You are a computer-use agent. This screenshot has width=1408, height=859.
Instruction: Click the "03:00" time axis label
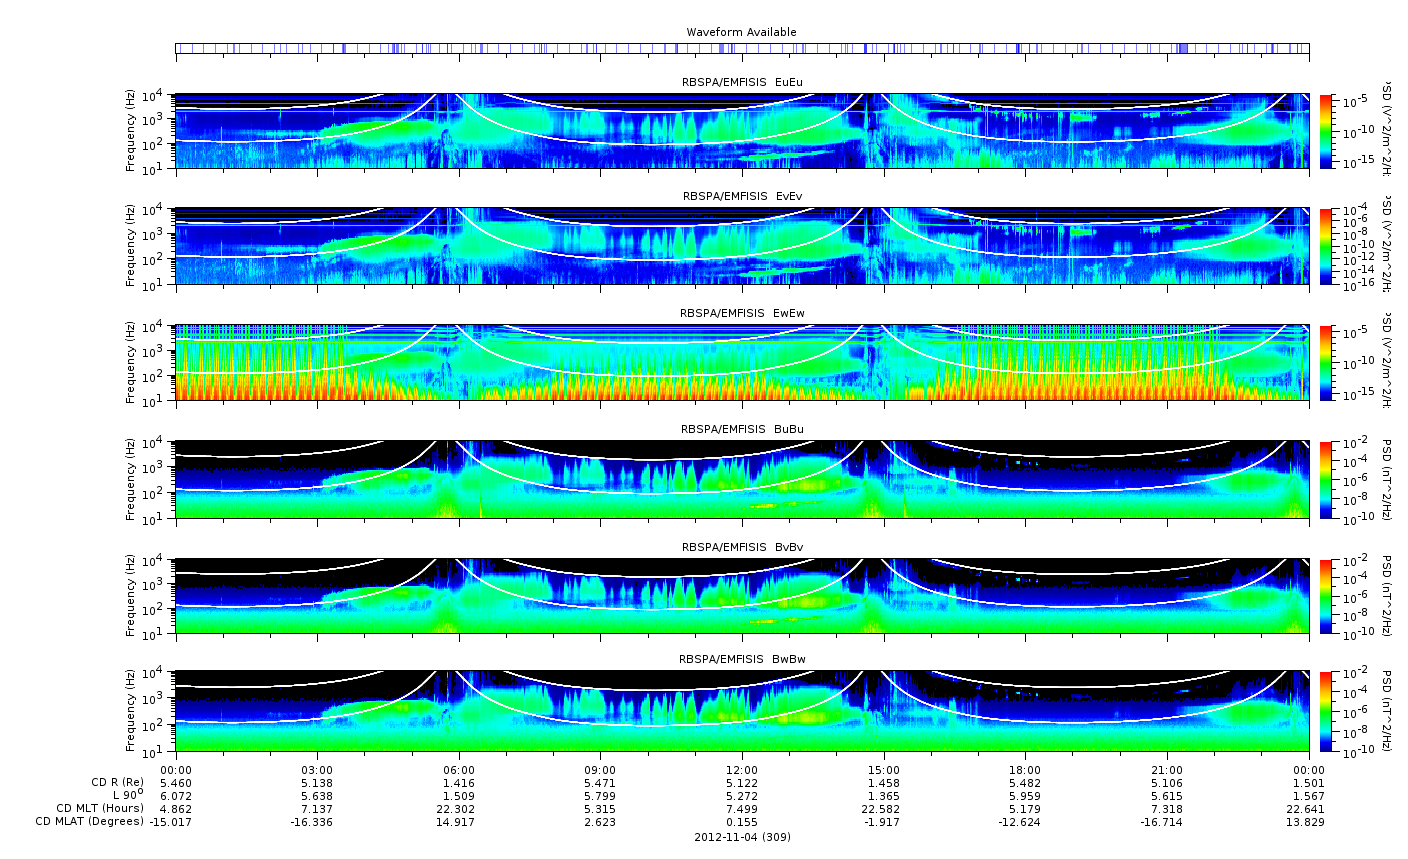point(318,769)
